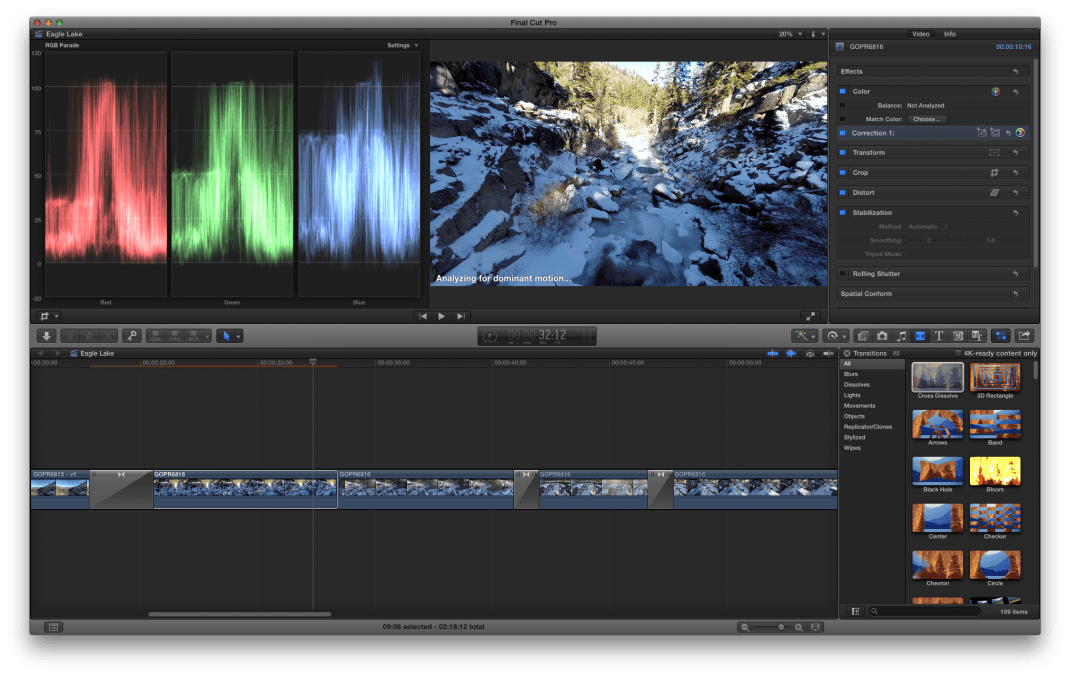This screenshot has width=1070, height=677.
Task: Enable the Rolling Shutter checkbox
Action: pos(843,274)
